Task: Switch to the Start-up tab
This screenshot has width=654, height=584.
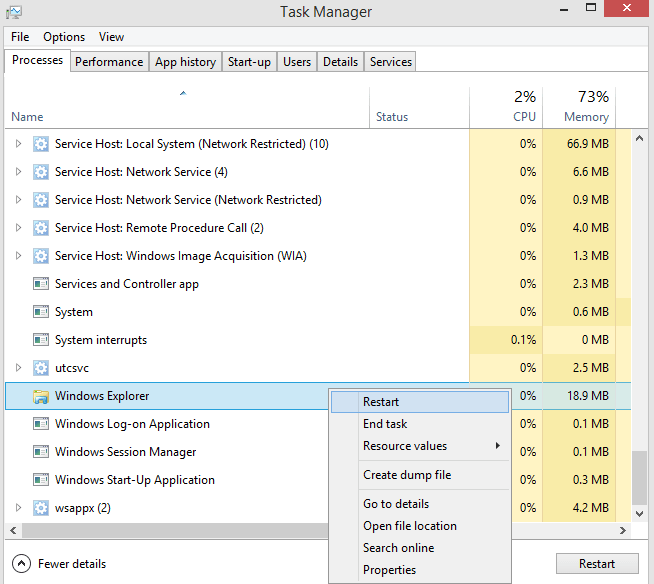Action: pos(249,62)
